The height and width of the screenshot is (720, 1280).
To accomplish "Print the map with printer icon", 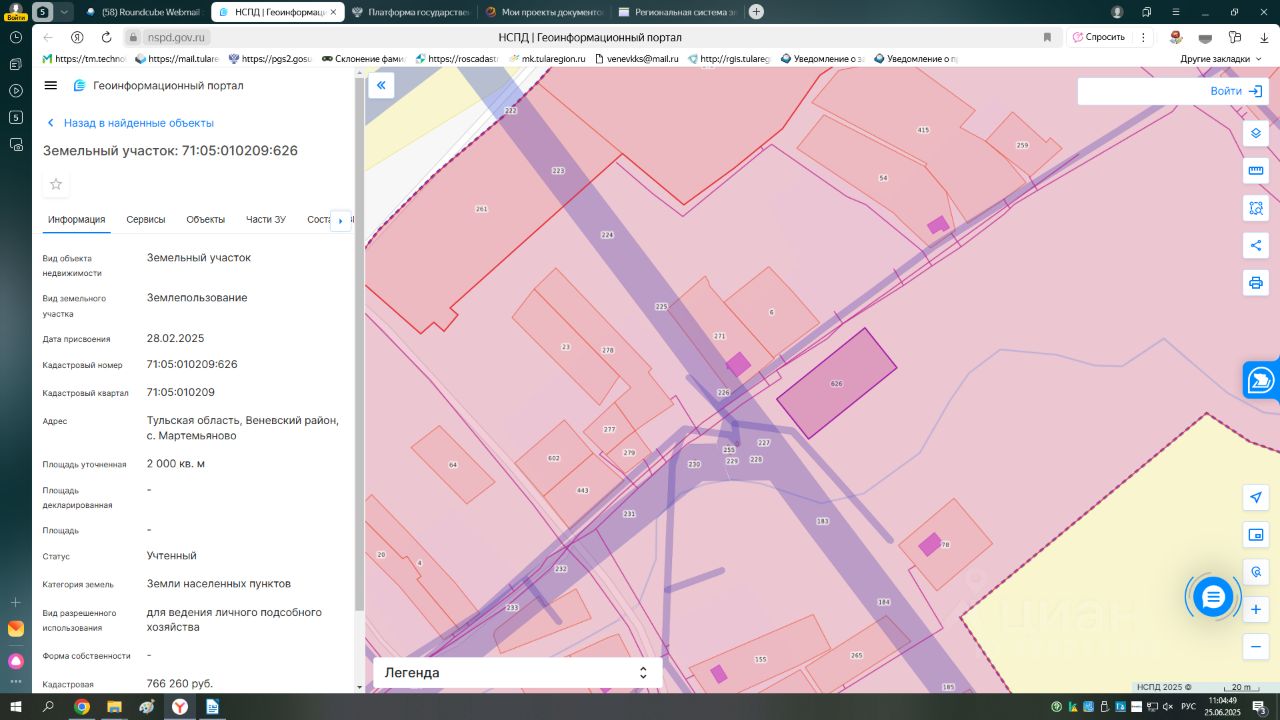I will tap(1256, 283).
